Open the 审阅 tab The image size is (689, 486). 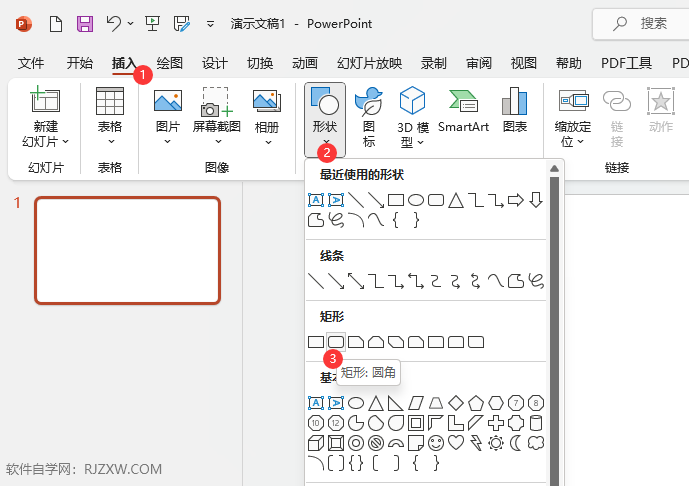(x=479, y=63)
